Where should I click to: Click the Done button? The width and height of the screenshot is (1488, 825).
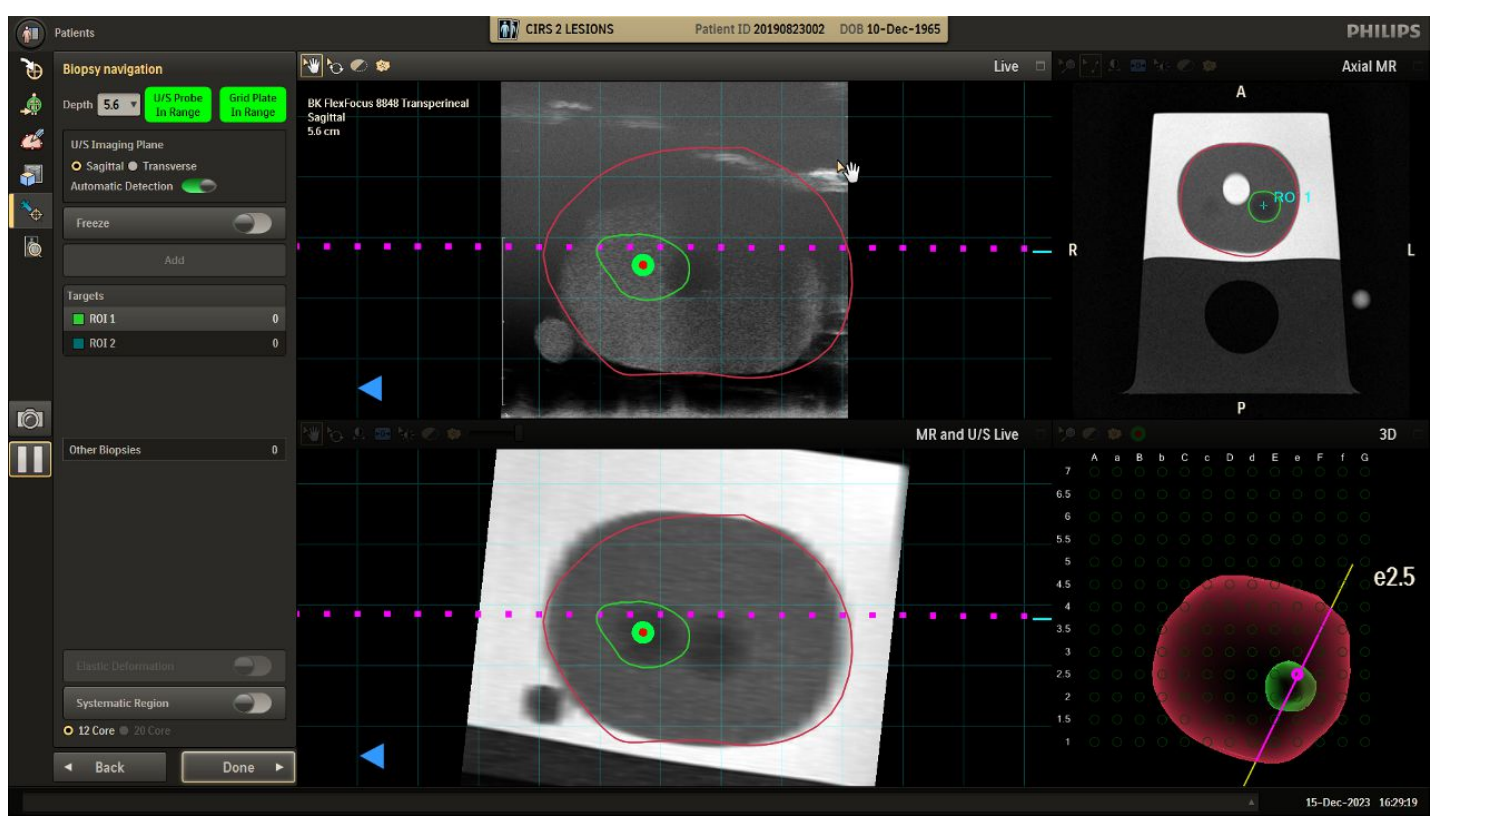coord(238,768)
